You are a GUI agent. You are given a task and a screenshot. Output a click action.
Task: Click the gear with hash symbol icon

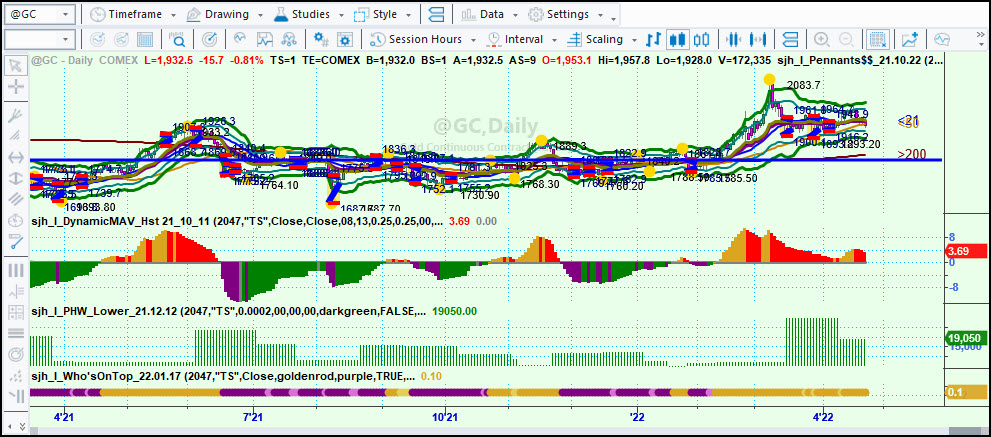[321, 39]
